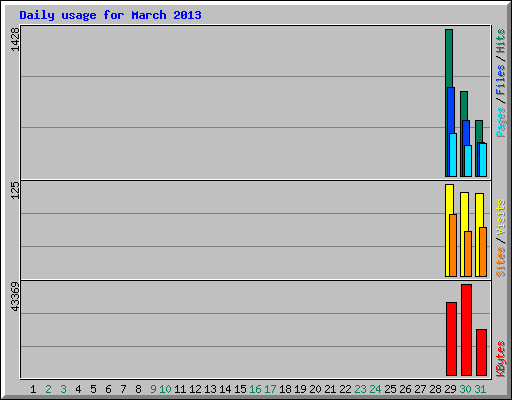Screen dimensions: 512x400
Task: Click the title 'Daily usage for March 2013'
Action: 110,15
